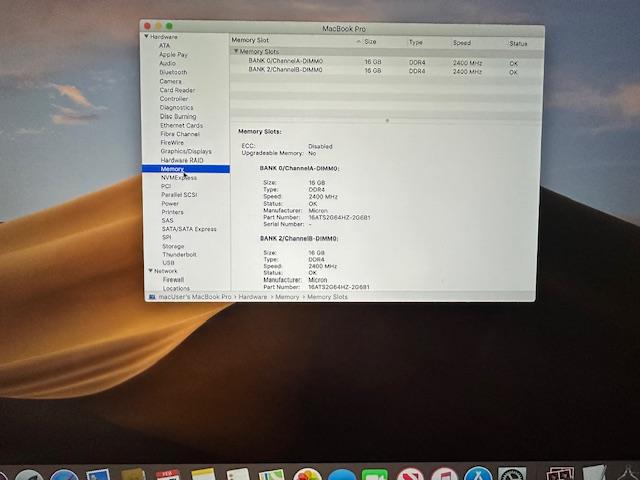Viewport: 640px width, 480px height.
Task: Collapse the Hardware section in sidebar
Action: pyautogui.click(x=147, y=36)
